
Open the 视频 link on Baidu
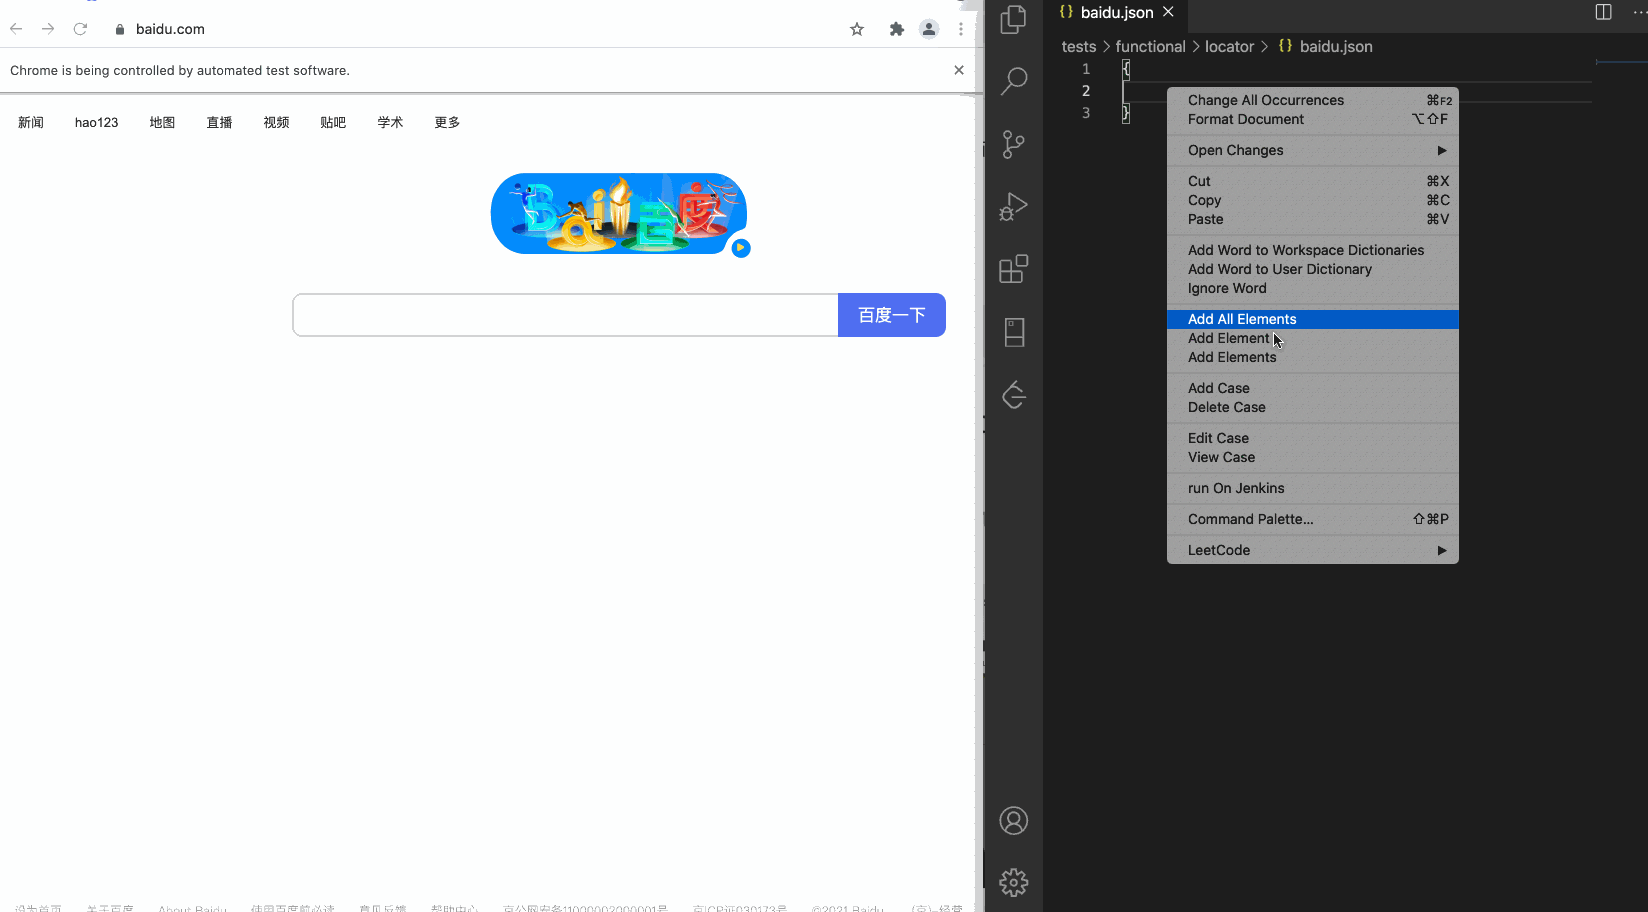pyautogui.click(x=276, y=122)
